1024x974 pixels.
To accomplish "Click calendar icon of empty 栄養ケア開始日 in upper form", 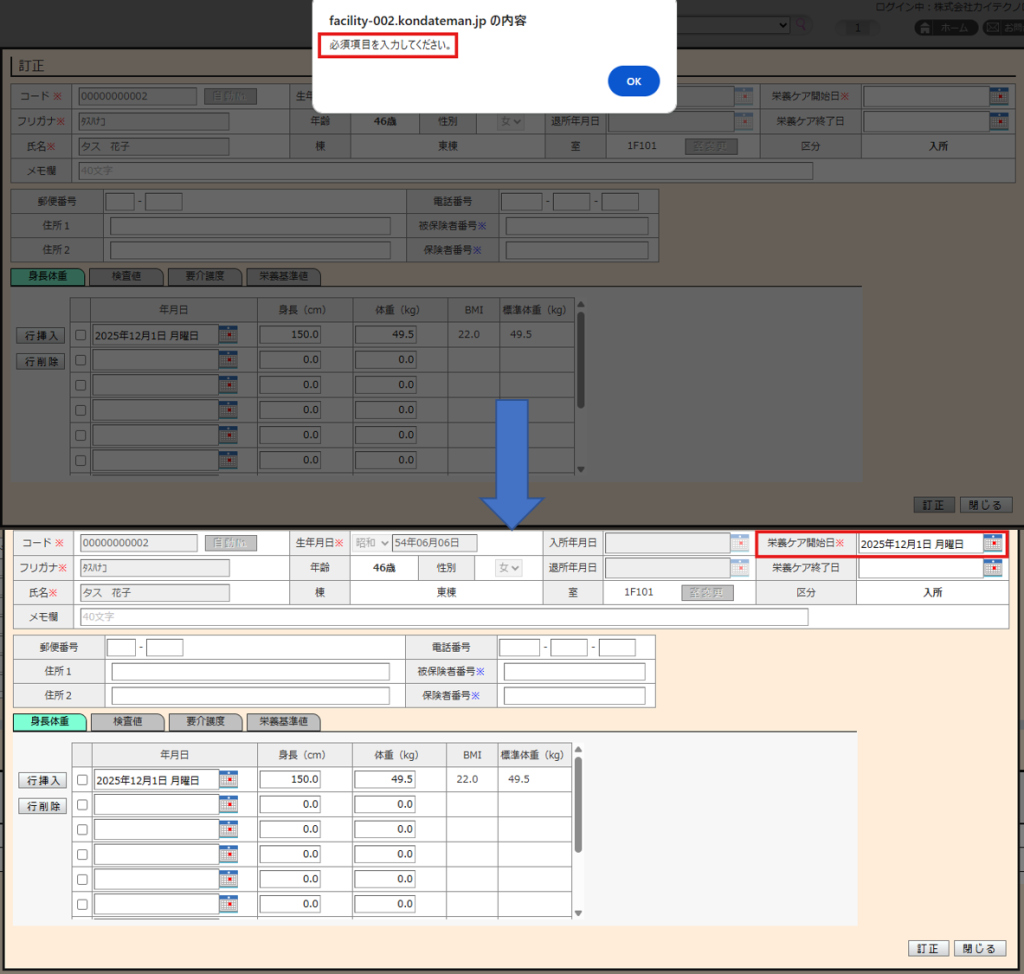I will coord(998,96).
